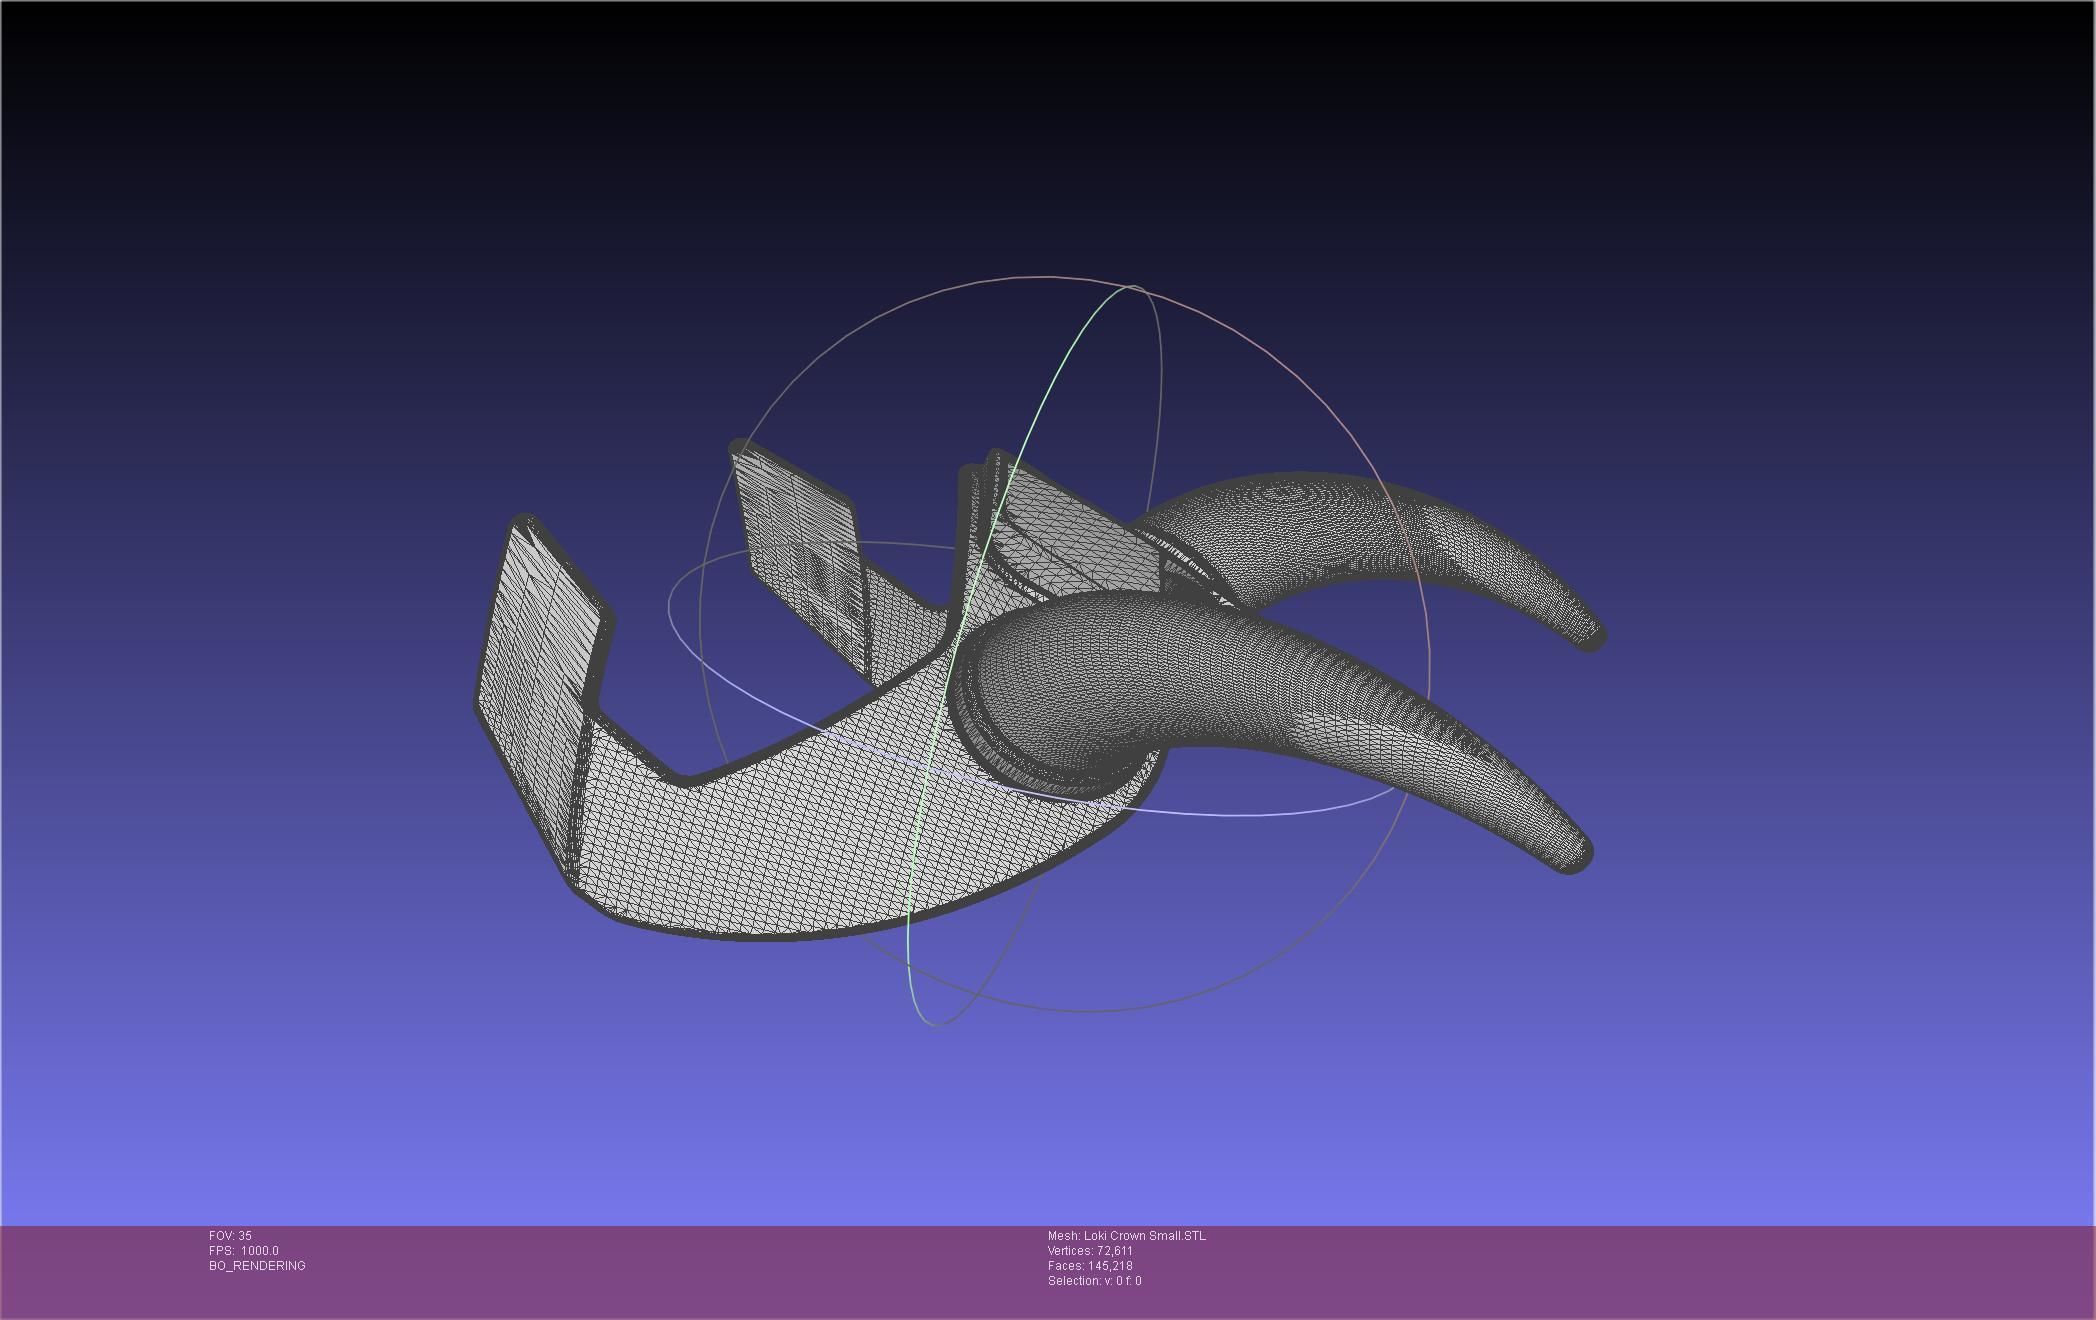
Task: Click the Selection: v: 0 f: 0 text
Action: coord(1095,1281)
